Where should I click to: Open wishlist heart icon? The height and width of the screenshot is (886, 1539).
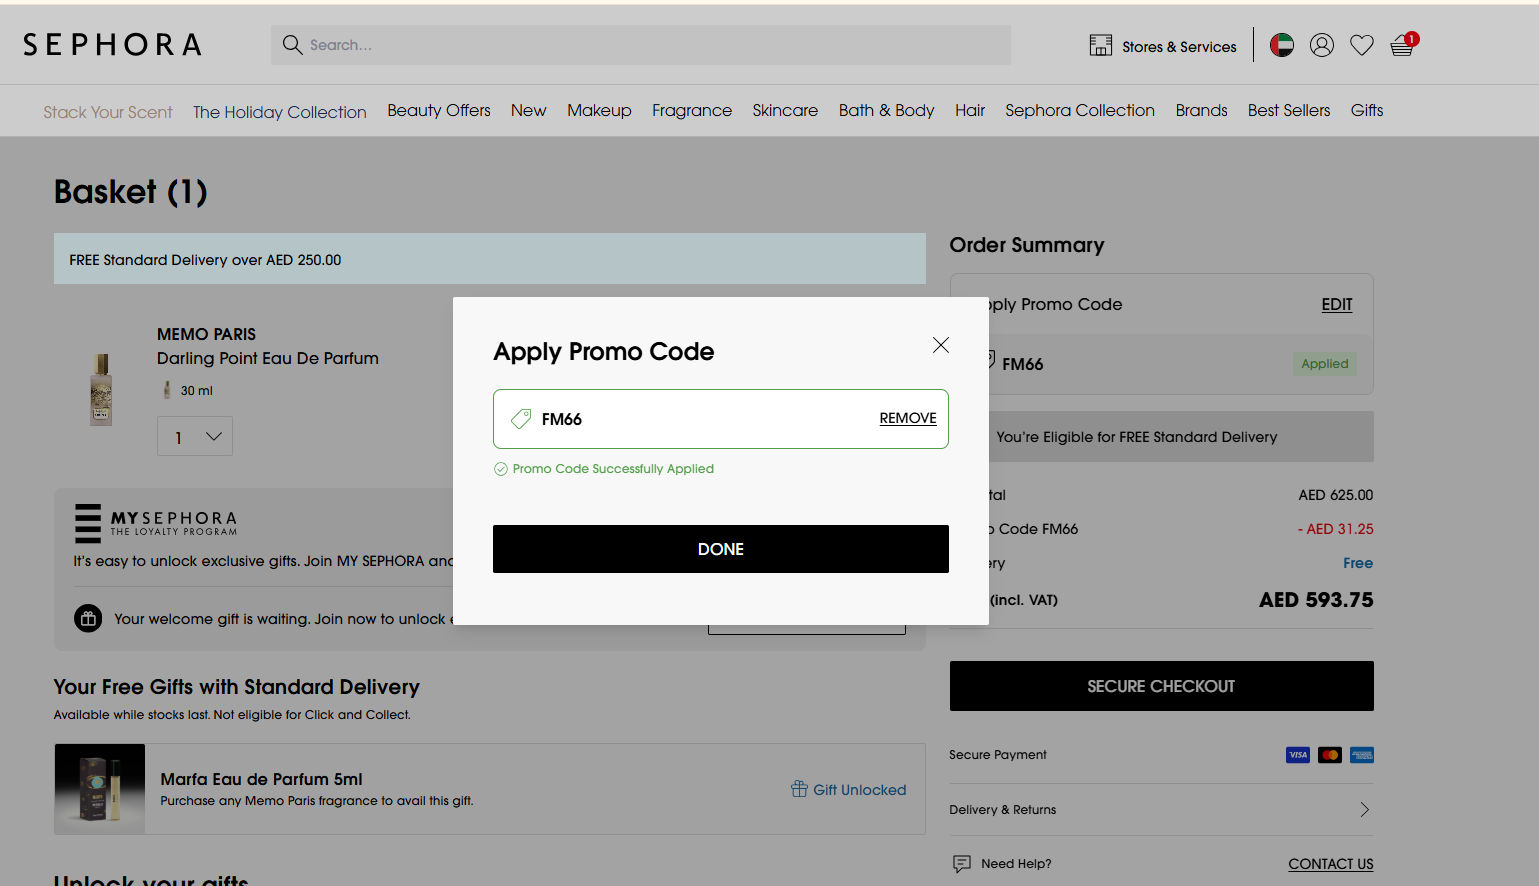click(x=1362, y=45)
